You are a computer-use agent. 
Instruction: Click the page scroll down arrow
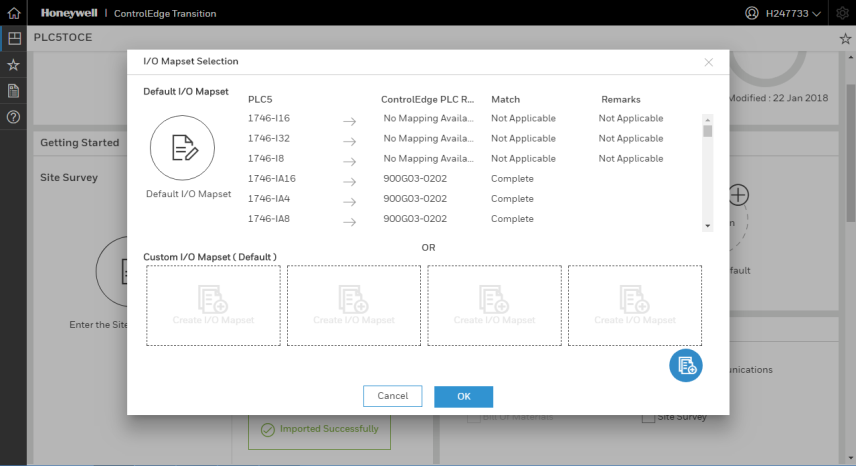851,458
